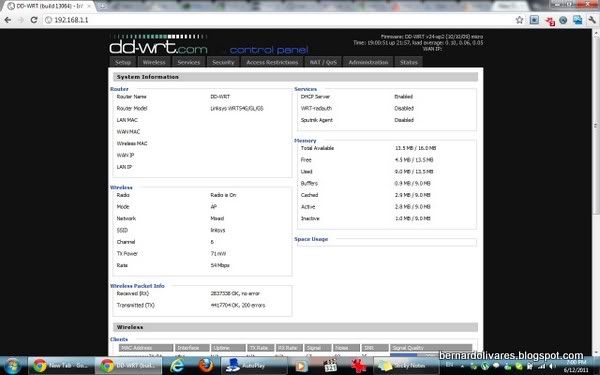
Task: Click the dd-wrt.com logo
Action: [x=158, y=44]
